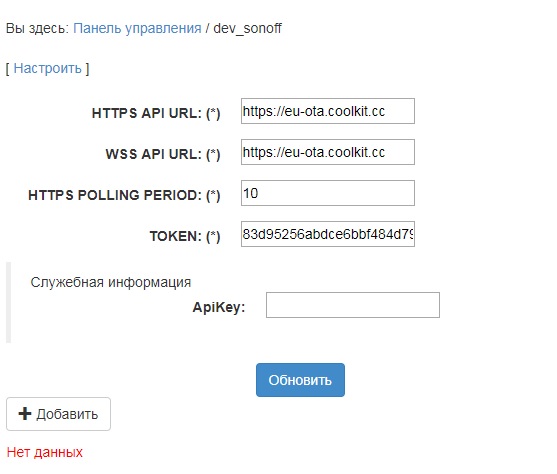Screen dimensions: 557x474
Task: Focus the WSS API URL input field
Action: click(328, 152)
